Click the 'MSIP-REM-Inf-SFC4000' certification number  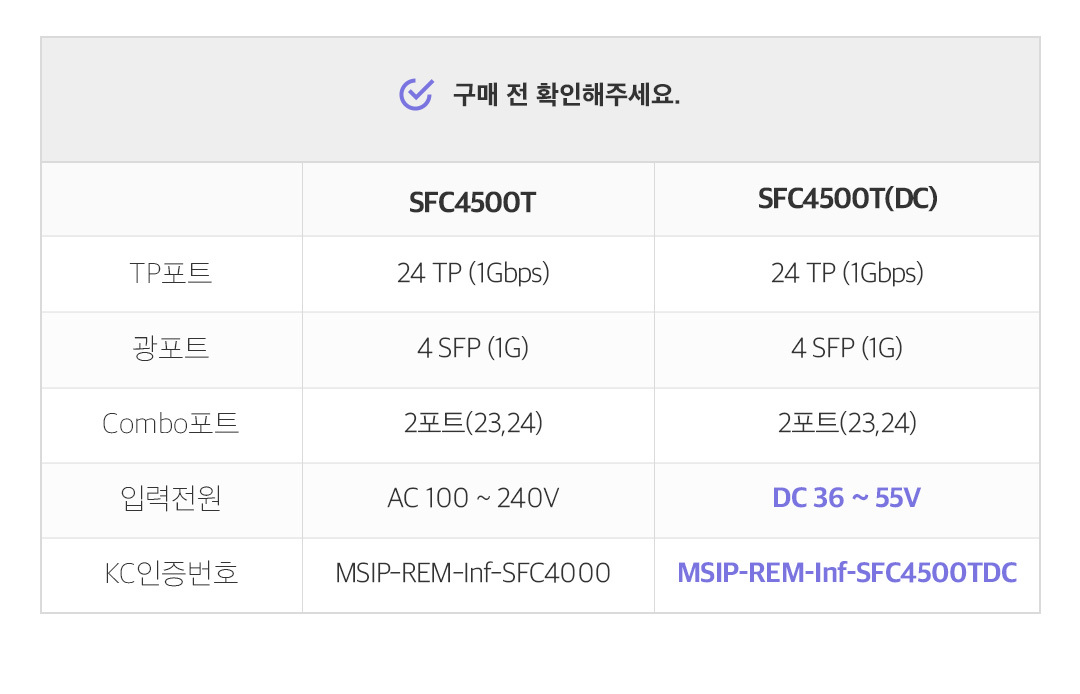pos(473,574)
